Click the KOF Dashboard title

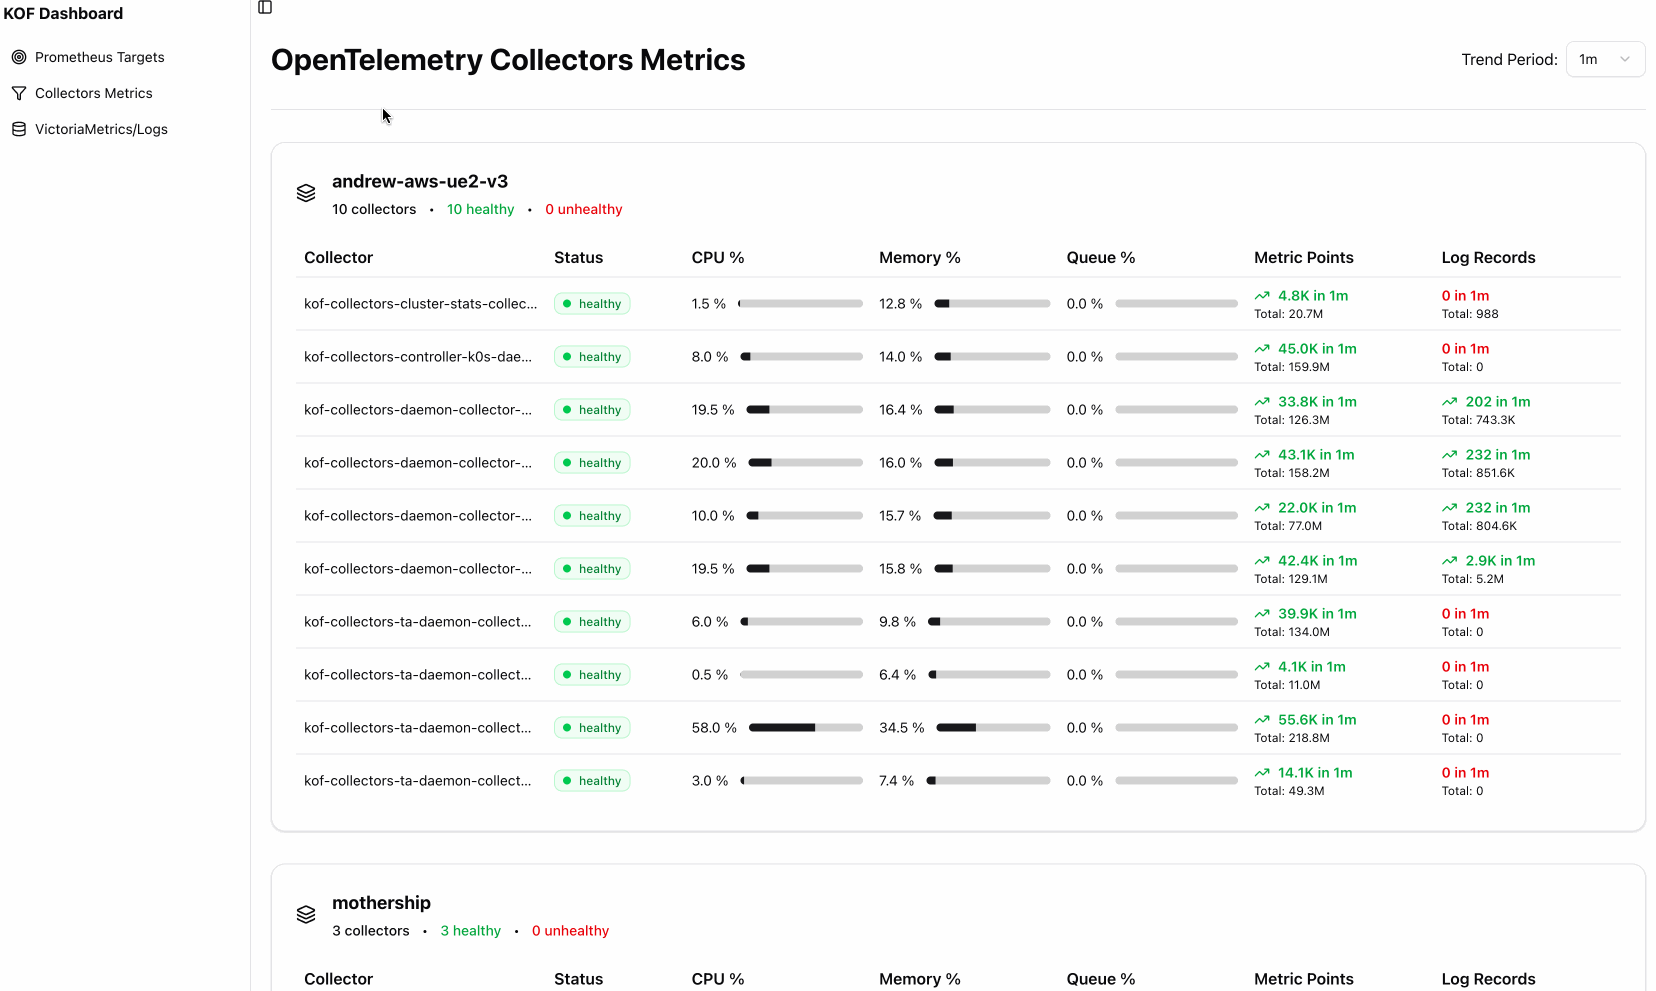coord(63,13)
